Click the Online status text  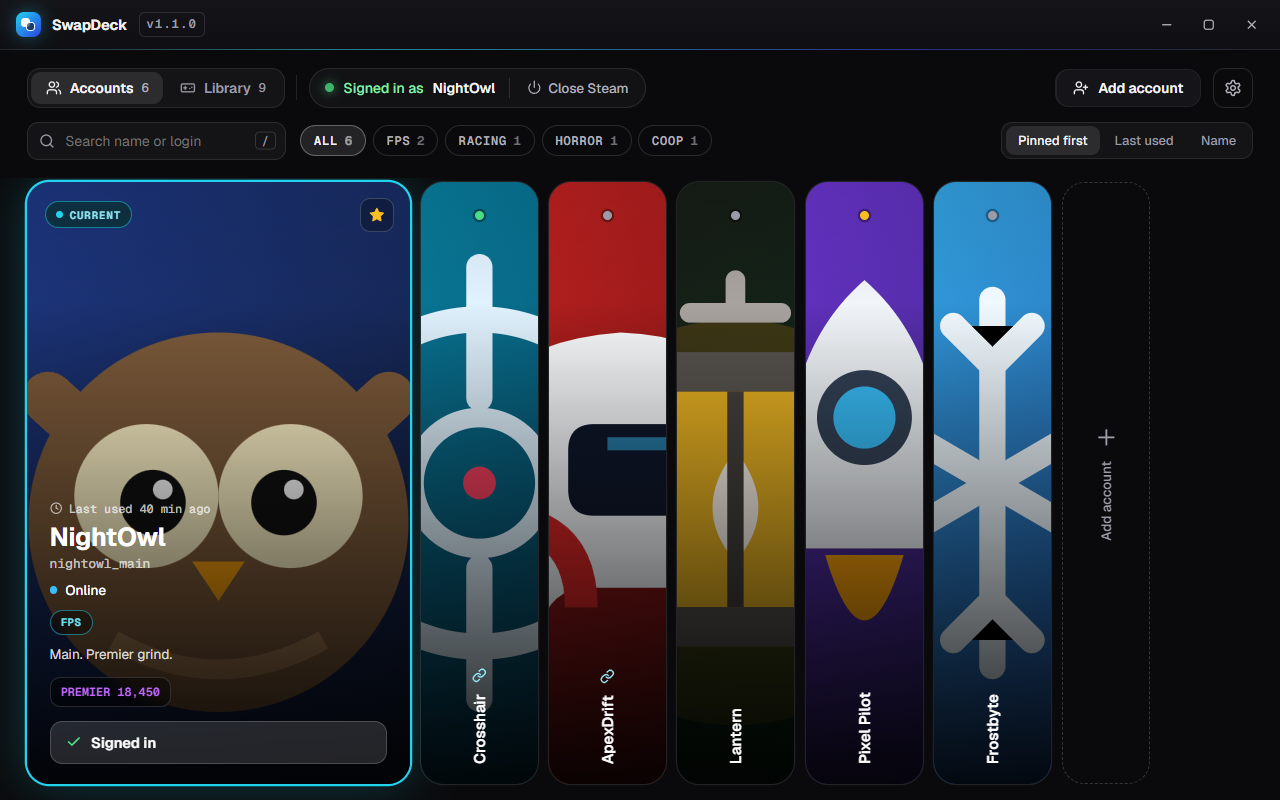tap(85, 590)
